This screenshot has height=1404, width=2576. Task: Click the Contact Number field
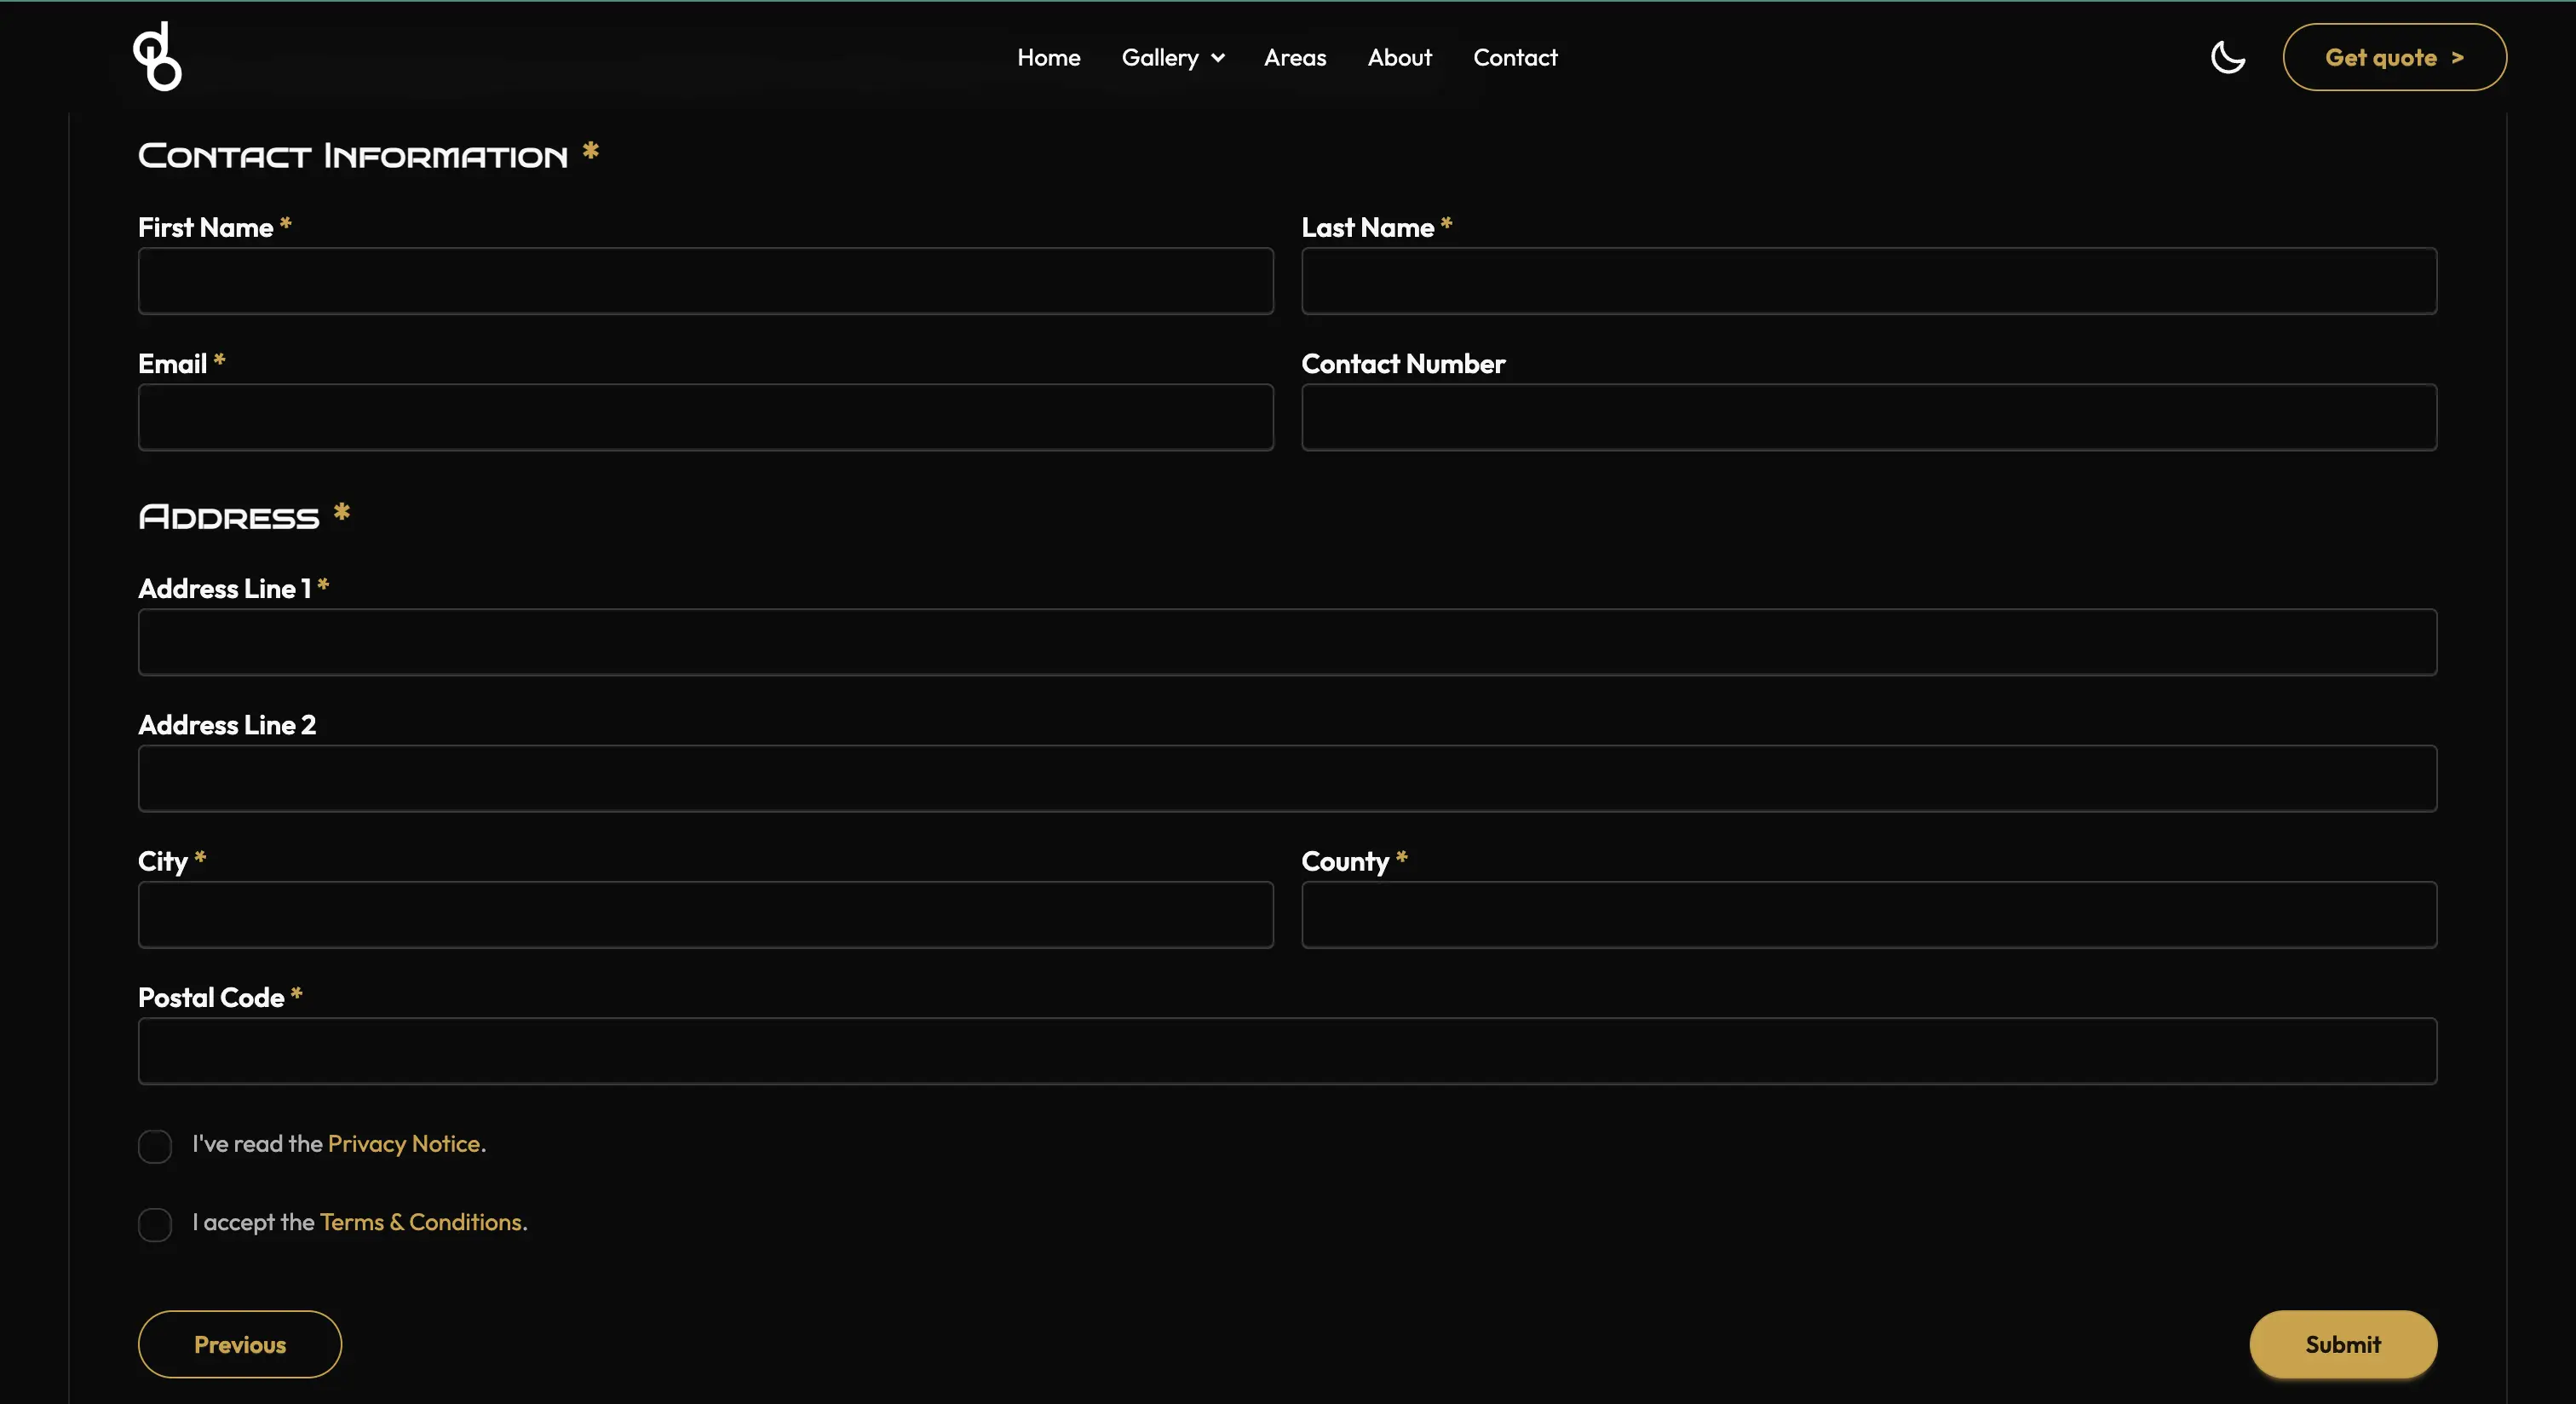click(1868, 418)
